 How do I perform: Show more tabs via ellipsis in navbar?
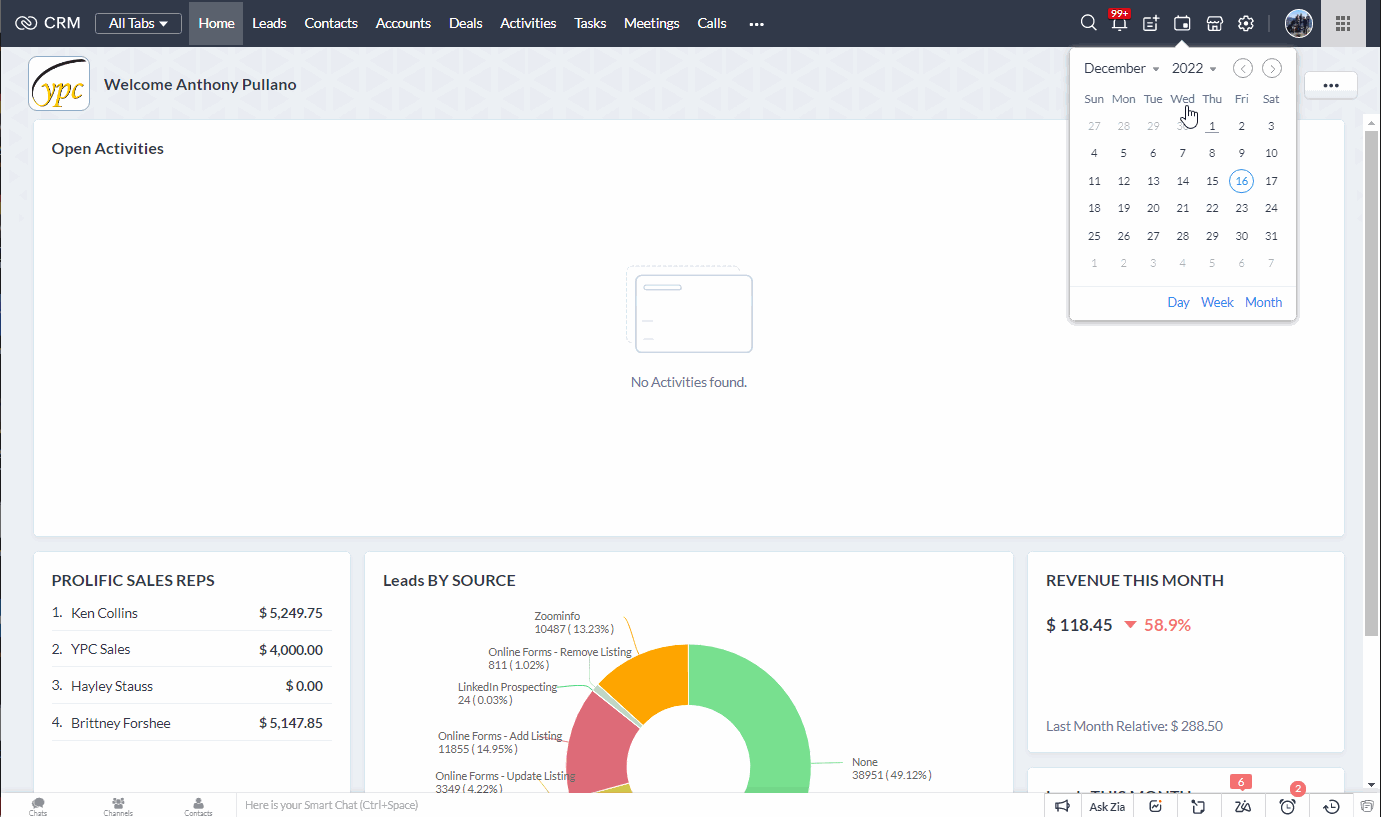click(756, 23)
